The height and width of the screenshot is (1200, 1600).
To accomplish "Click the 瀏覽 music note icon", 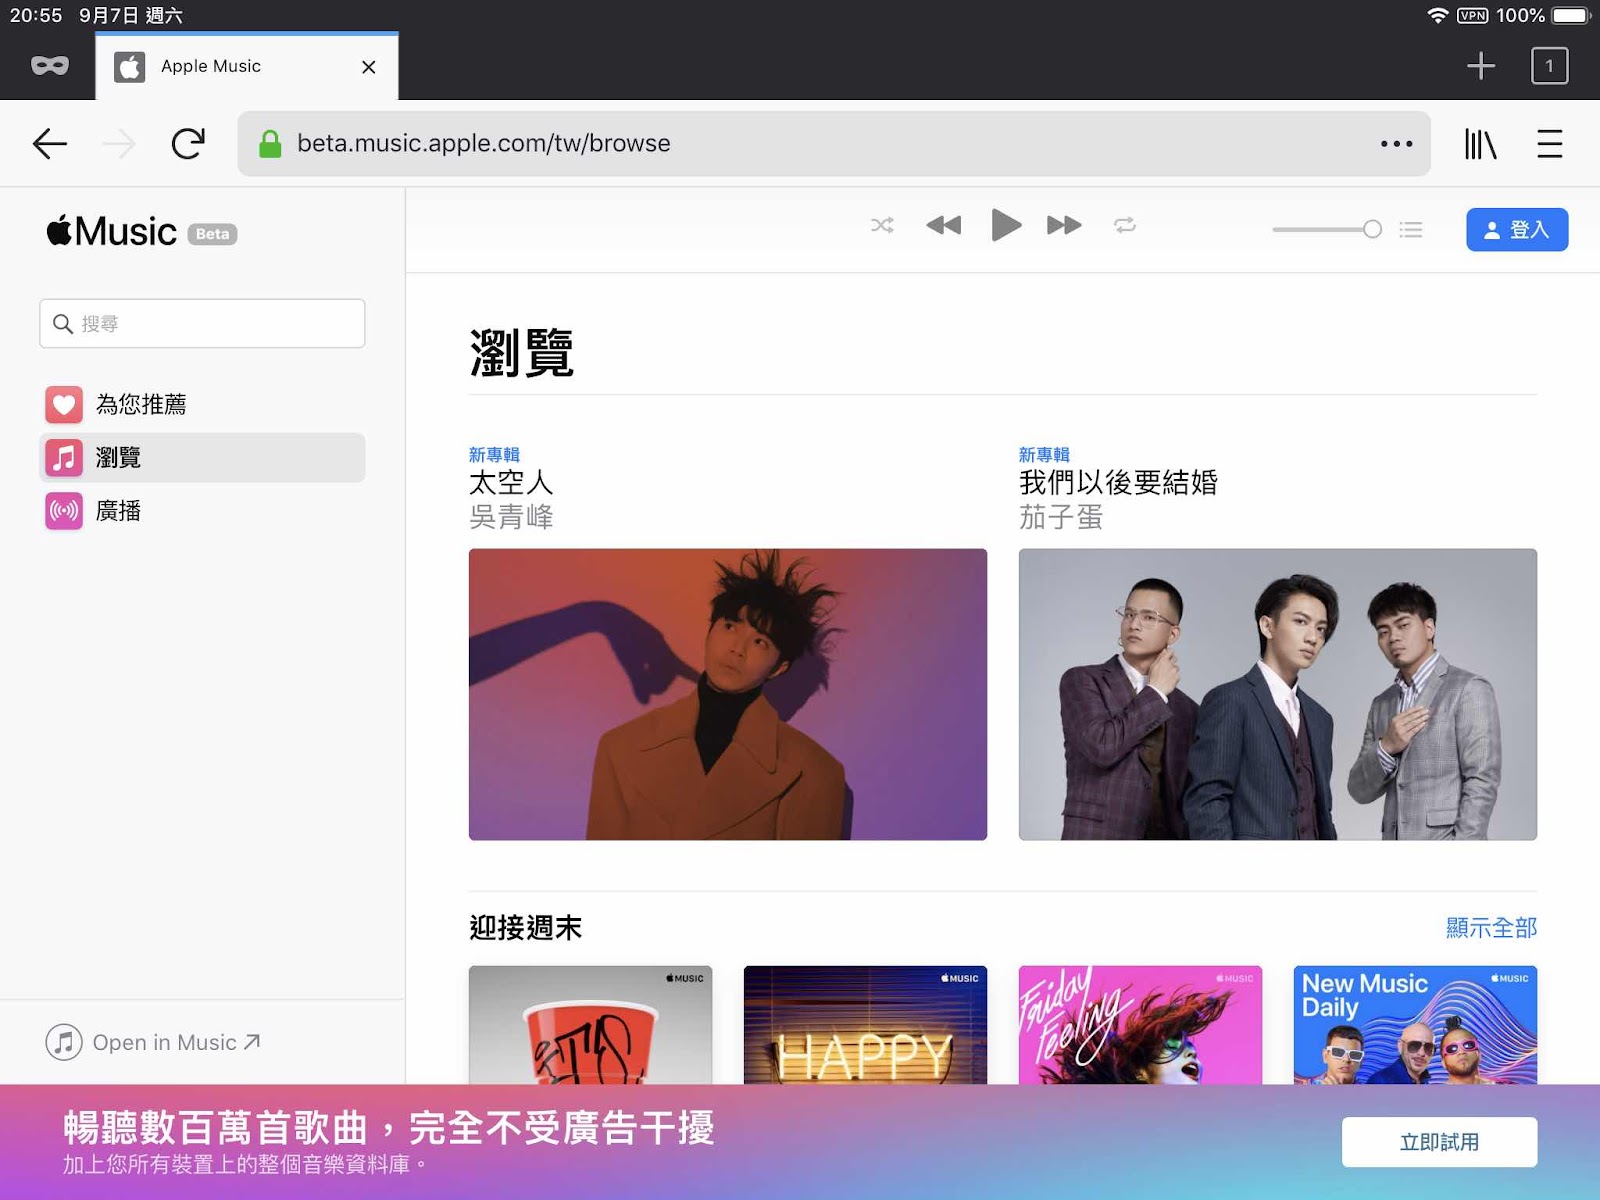I will (x=64, y=458).
